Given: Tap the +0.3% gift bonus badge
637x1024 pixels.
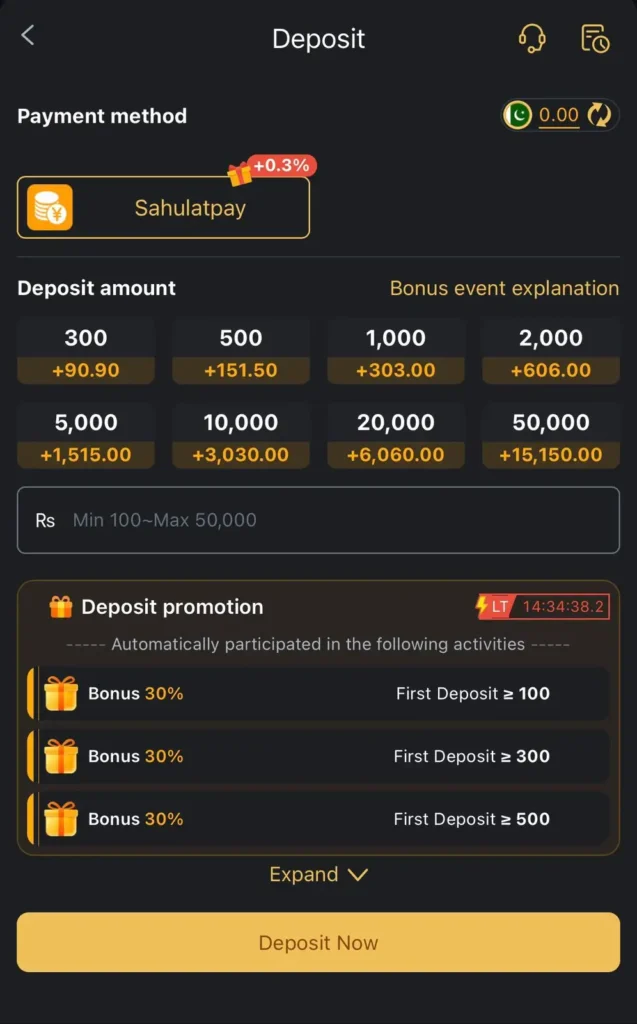Looking at the screenshot, I should coord(270,168).
